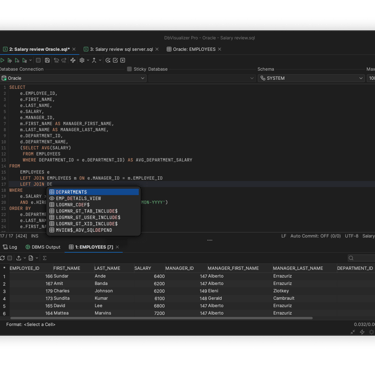375x366 pixels.
Task: Sort by DEPARTMENT_ID column header
Action: 355,268
